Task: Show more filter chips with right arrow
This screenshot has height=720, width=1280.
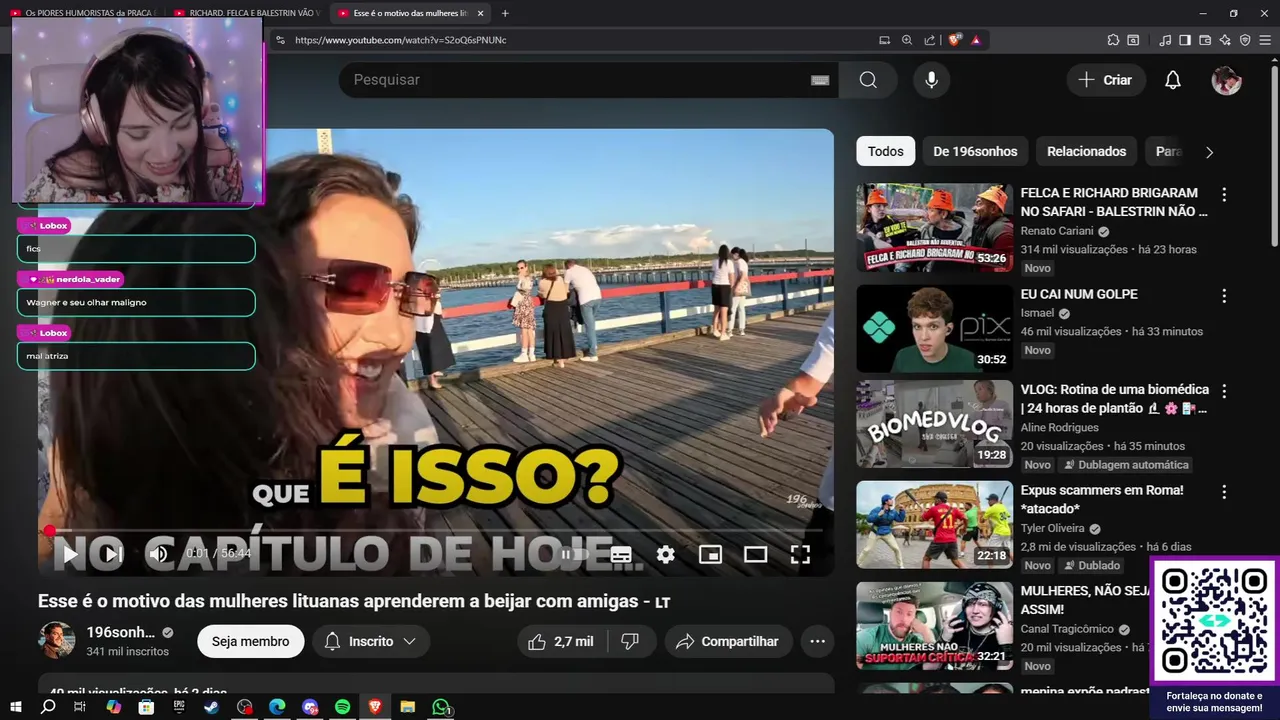Action: pos(1209,152)
